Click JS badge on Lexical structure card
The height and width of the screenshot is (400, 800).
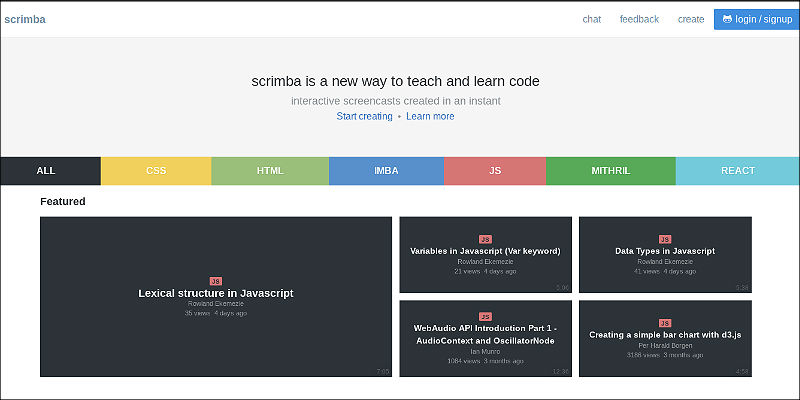[216, 281]
